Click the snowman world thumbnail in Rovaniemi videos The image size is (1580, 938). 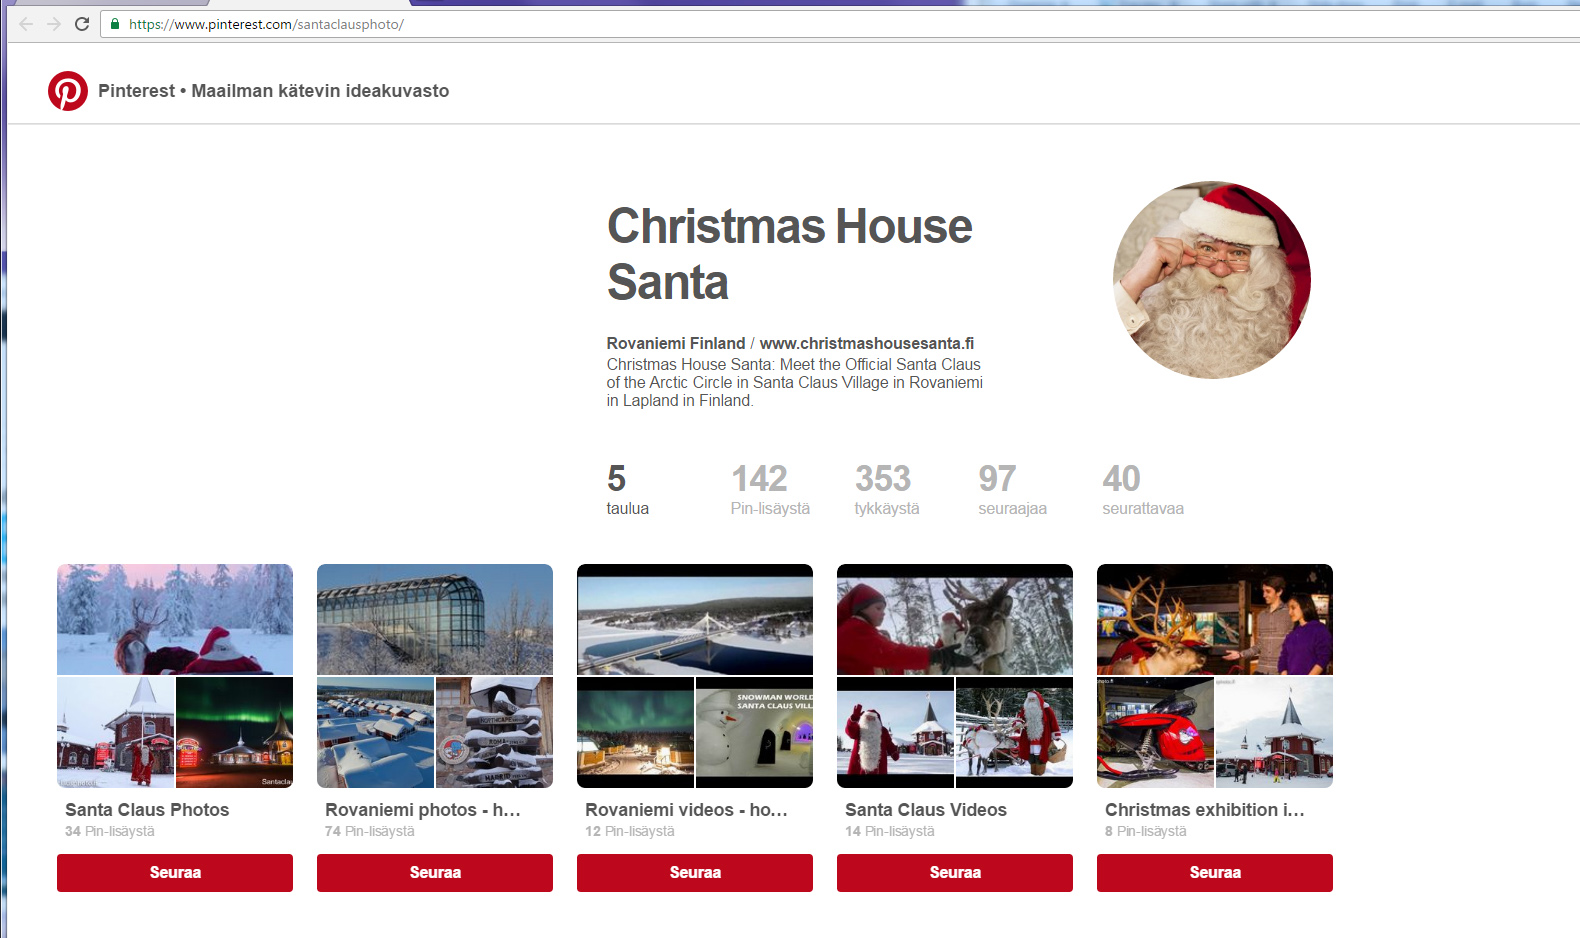click(x=755, y=732)
